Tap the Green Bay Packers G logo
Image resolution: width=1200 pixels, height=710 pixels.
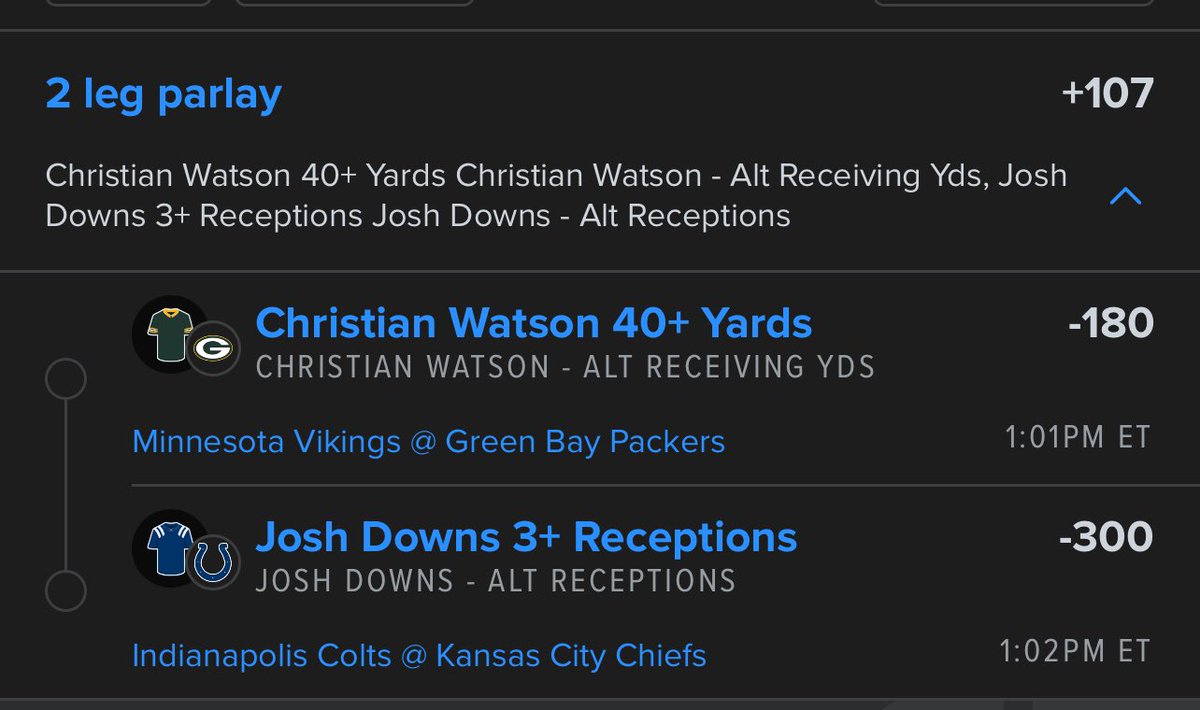(214, 349)
